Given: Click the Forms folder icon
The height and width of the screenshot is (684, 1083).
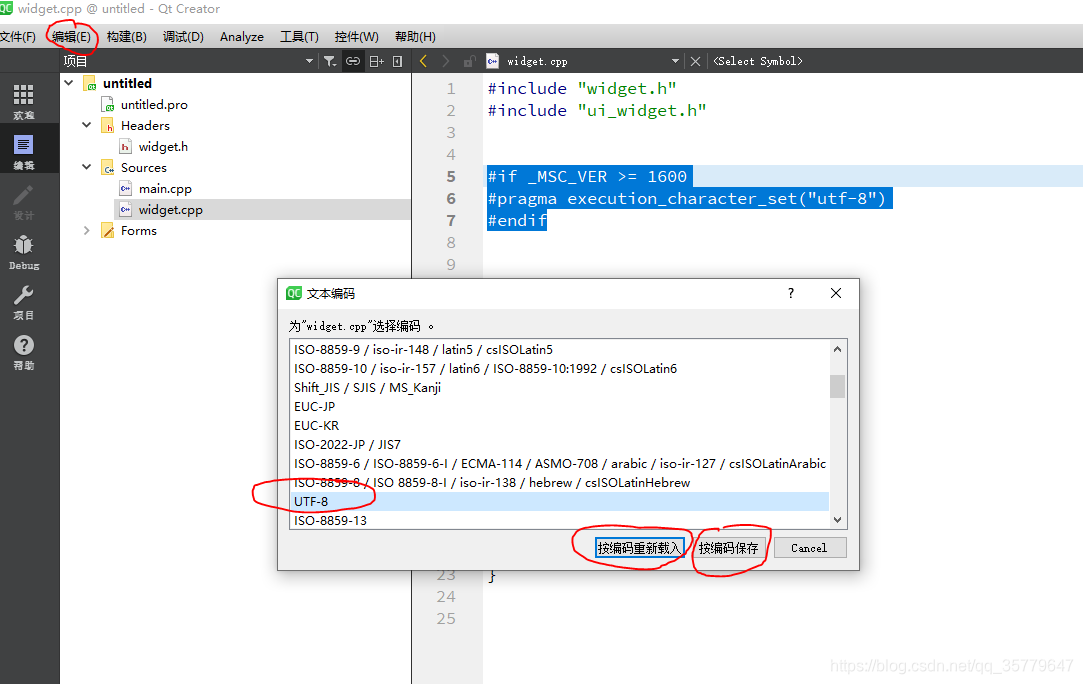Looking at the screenshot, I should click(107, 231).
